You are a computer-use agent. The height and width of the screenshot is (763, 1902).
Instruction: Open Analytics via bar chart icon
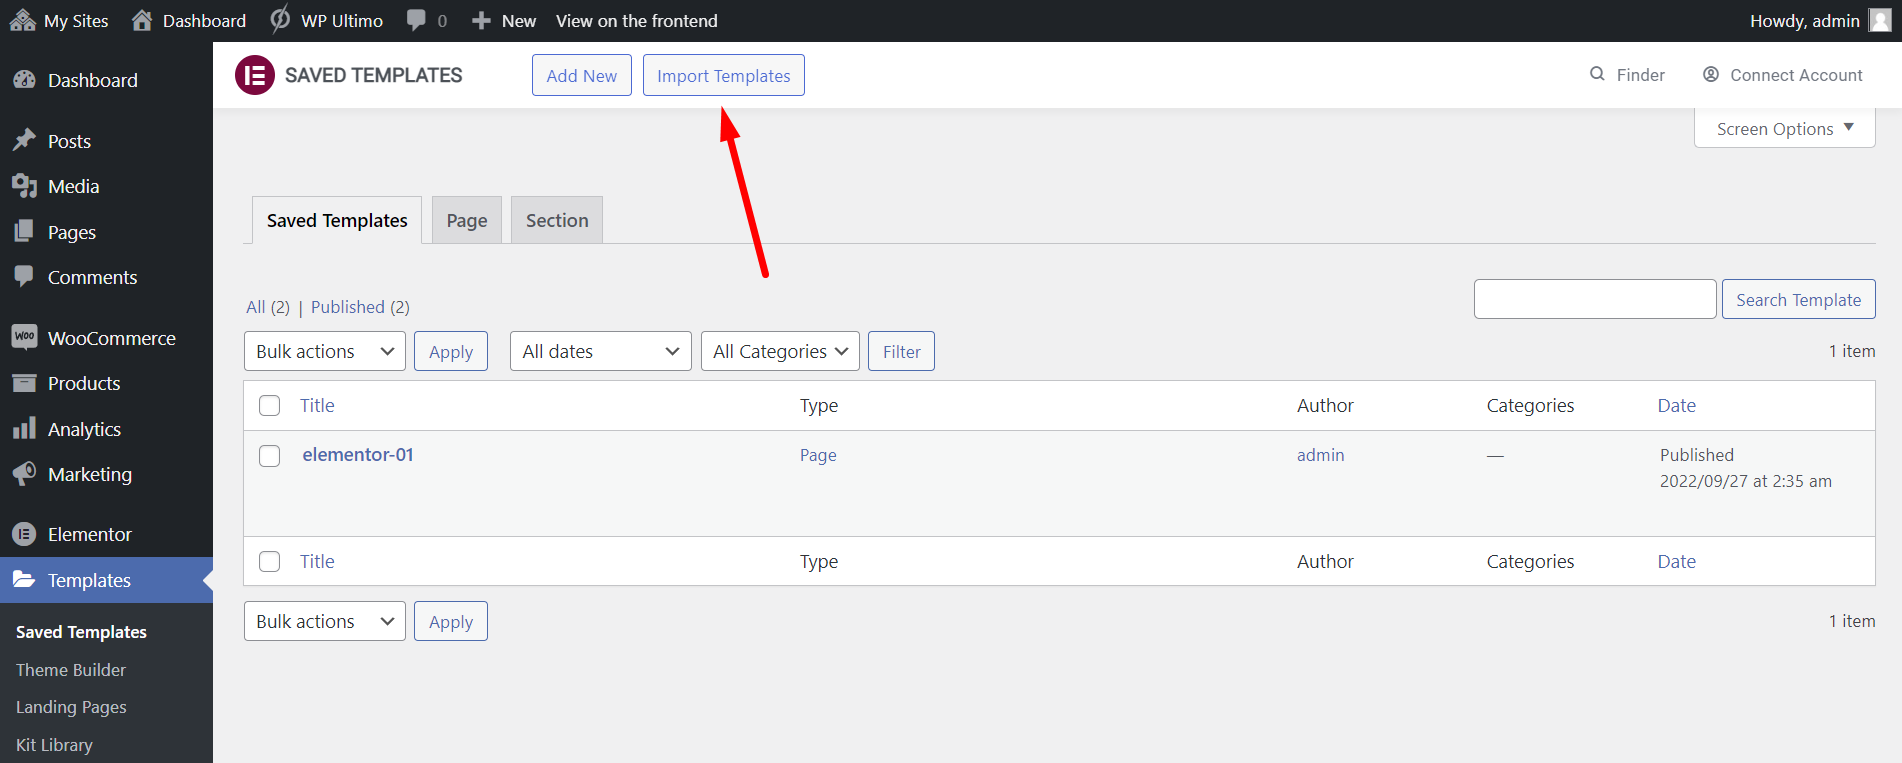pyautogui.click(x=24, y=429)
